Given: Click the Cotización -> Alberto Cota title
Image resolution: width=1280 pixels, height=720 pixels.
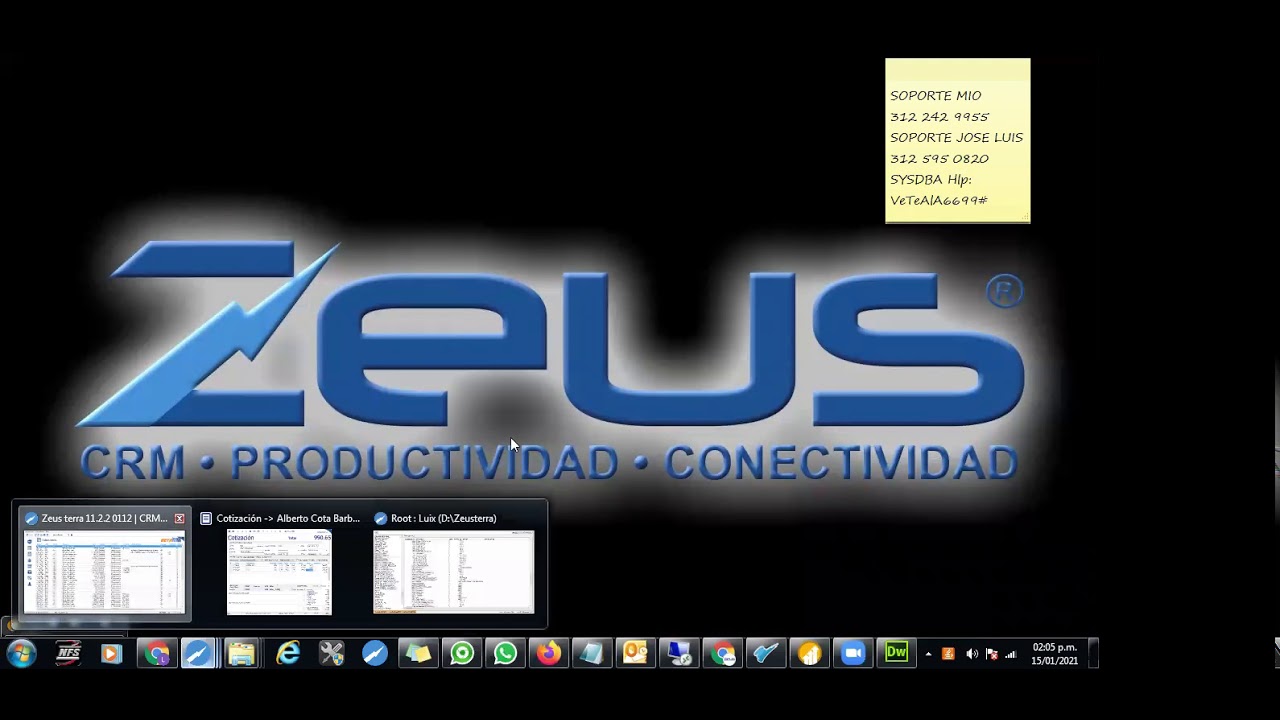Looking at the screenshot, I should point(288,518).
